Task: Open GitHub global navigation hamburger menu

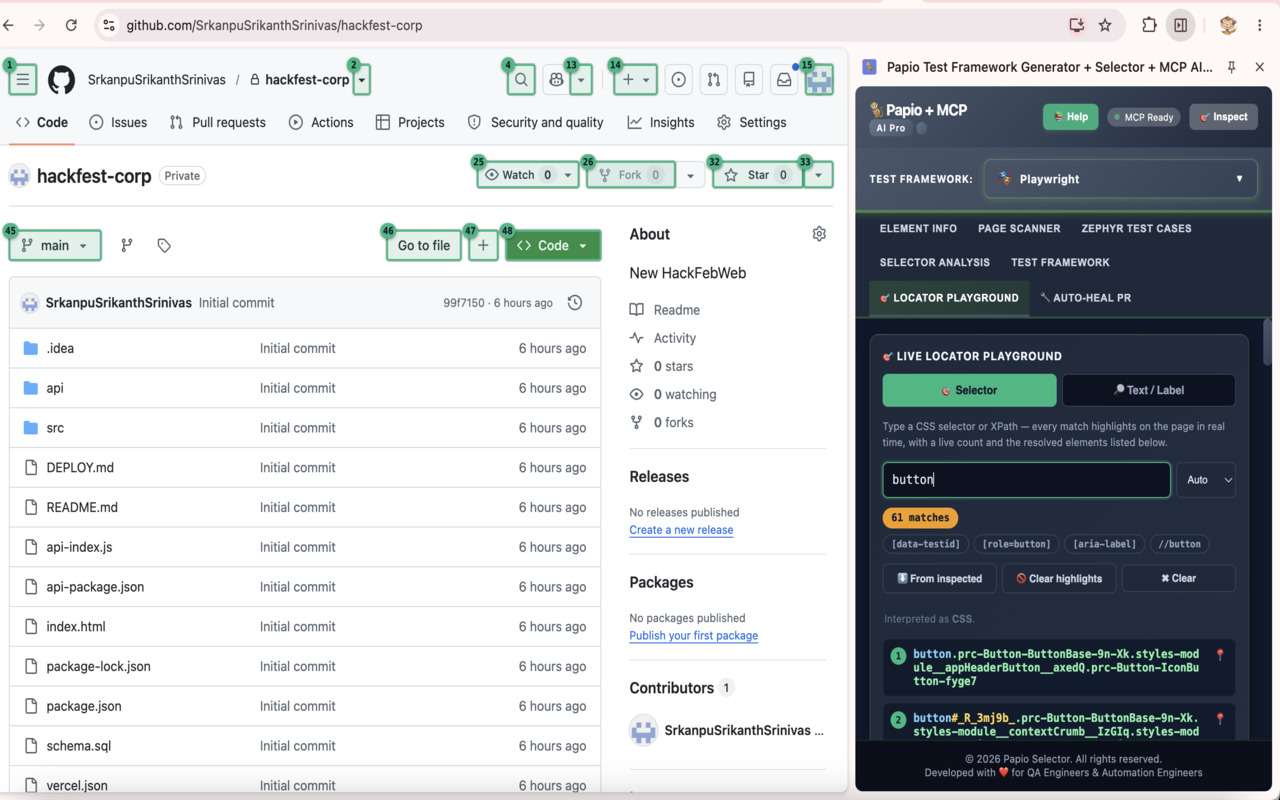Action: coord(23,80)
